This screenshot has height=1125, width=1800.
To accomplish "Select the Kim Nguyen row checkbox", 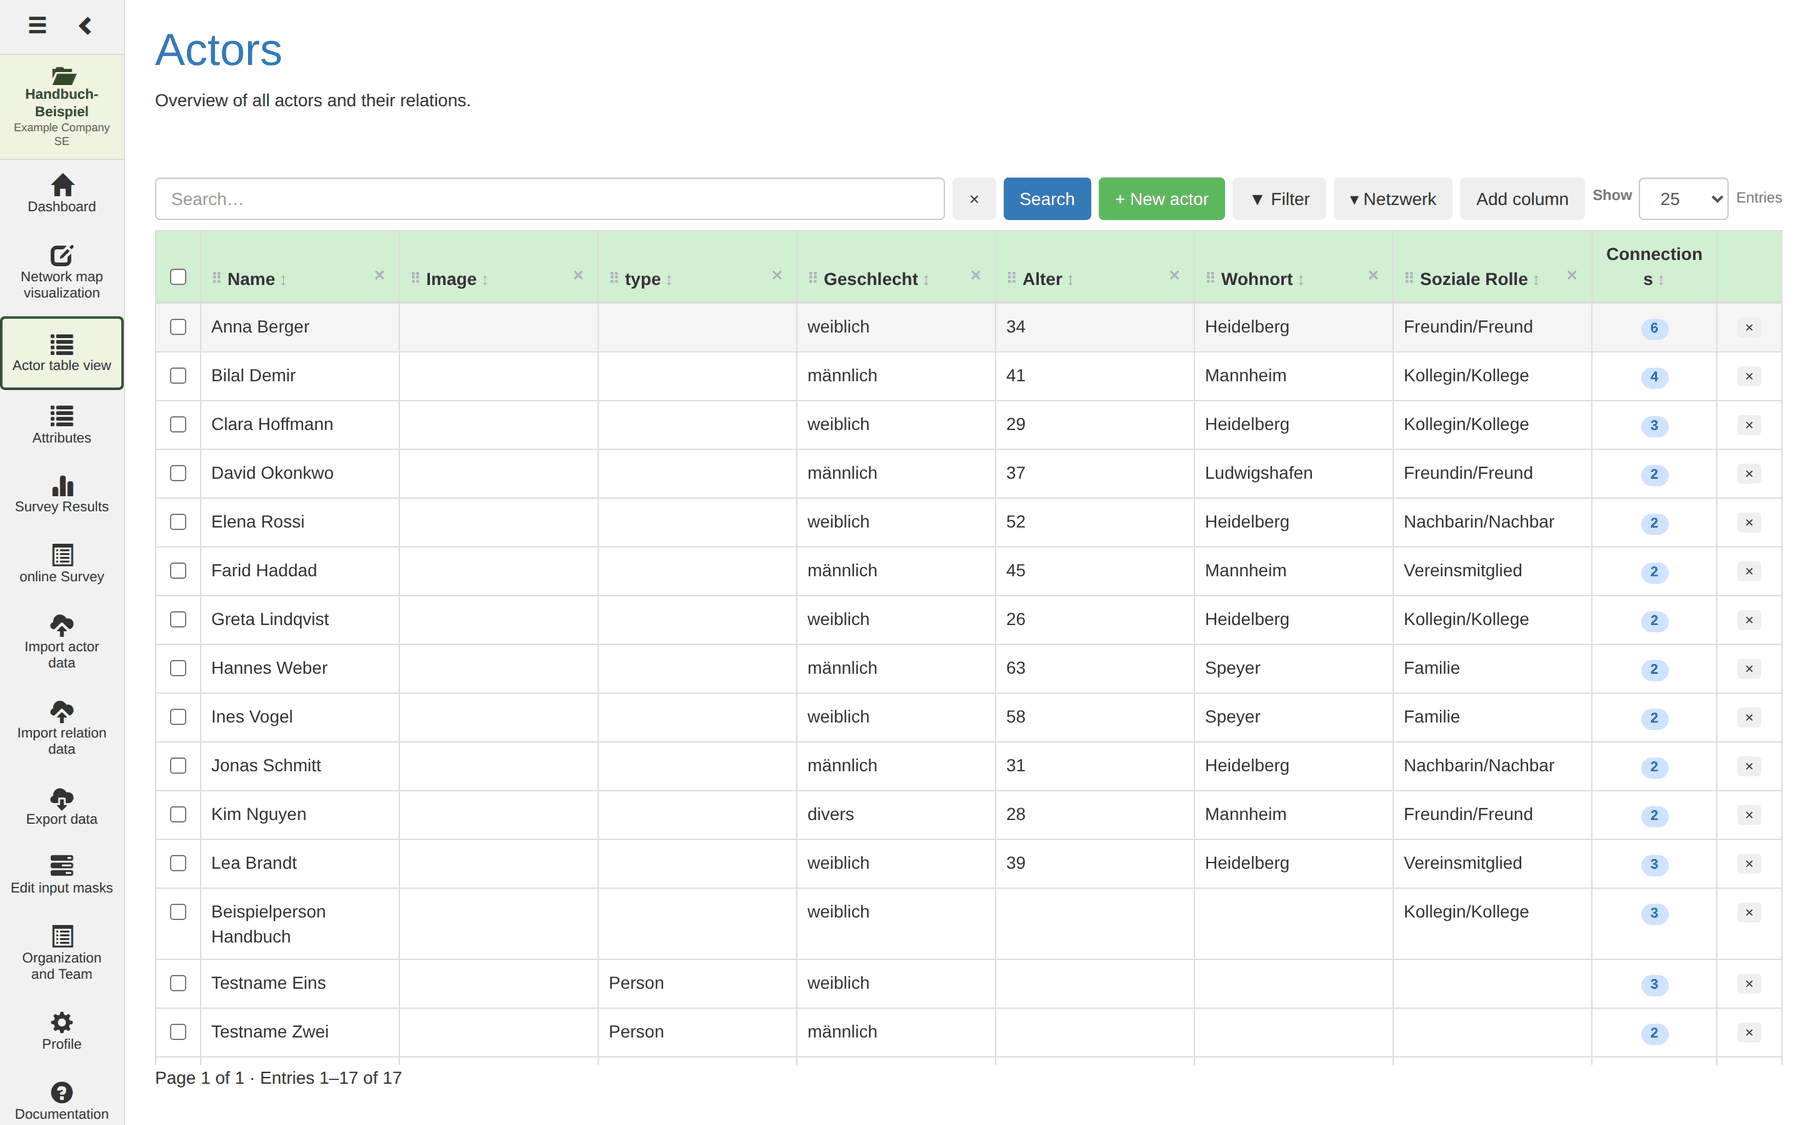I will tap(178, 814).
